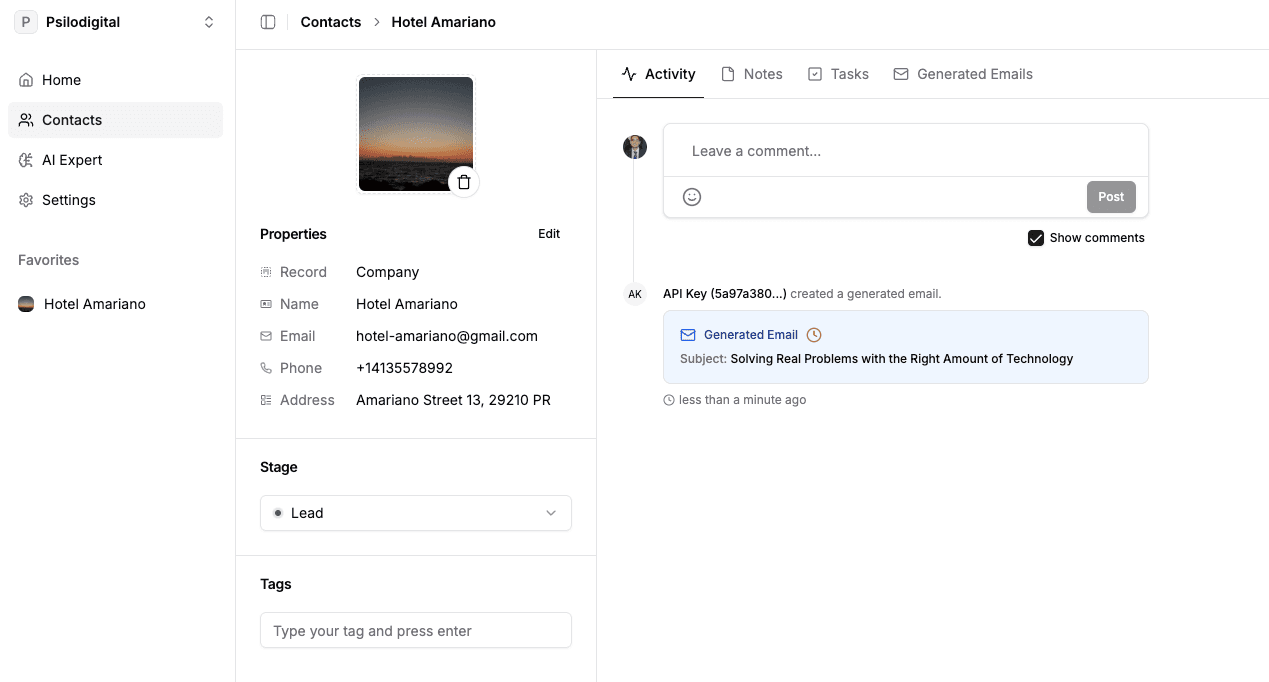Screen dimensions: 1269x682
Task: Click the Leave a comment field
Action: [x=906, y=151]
